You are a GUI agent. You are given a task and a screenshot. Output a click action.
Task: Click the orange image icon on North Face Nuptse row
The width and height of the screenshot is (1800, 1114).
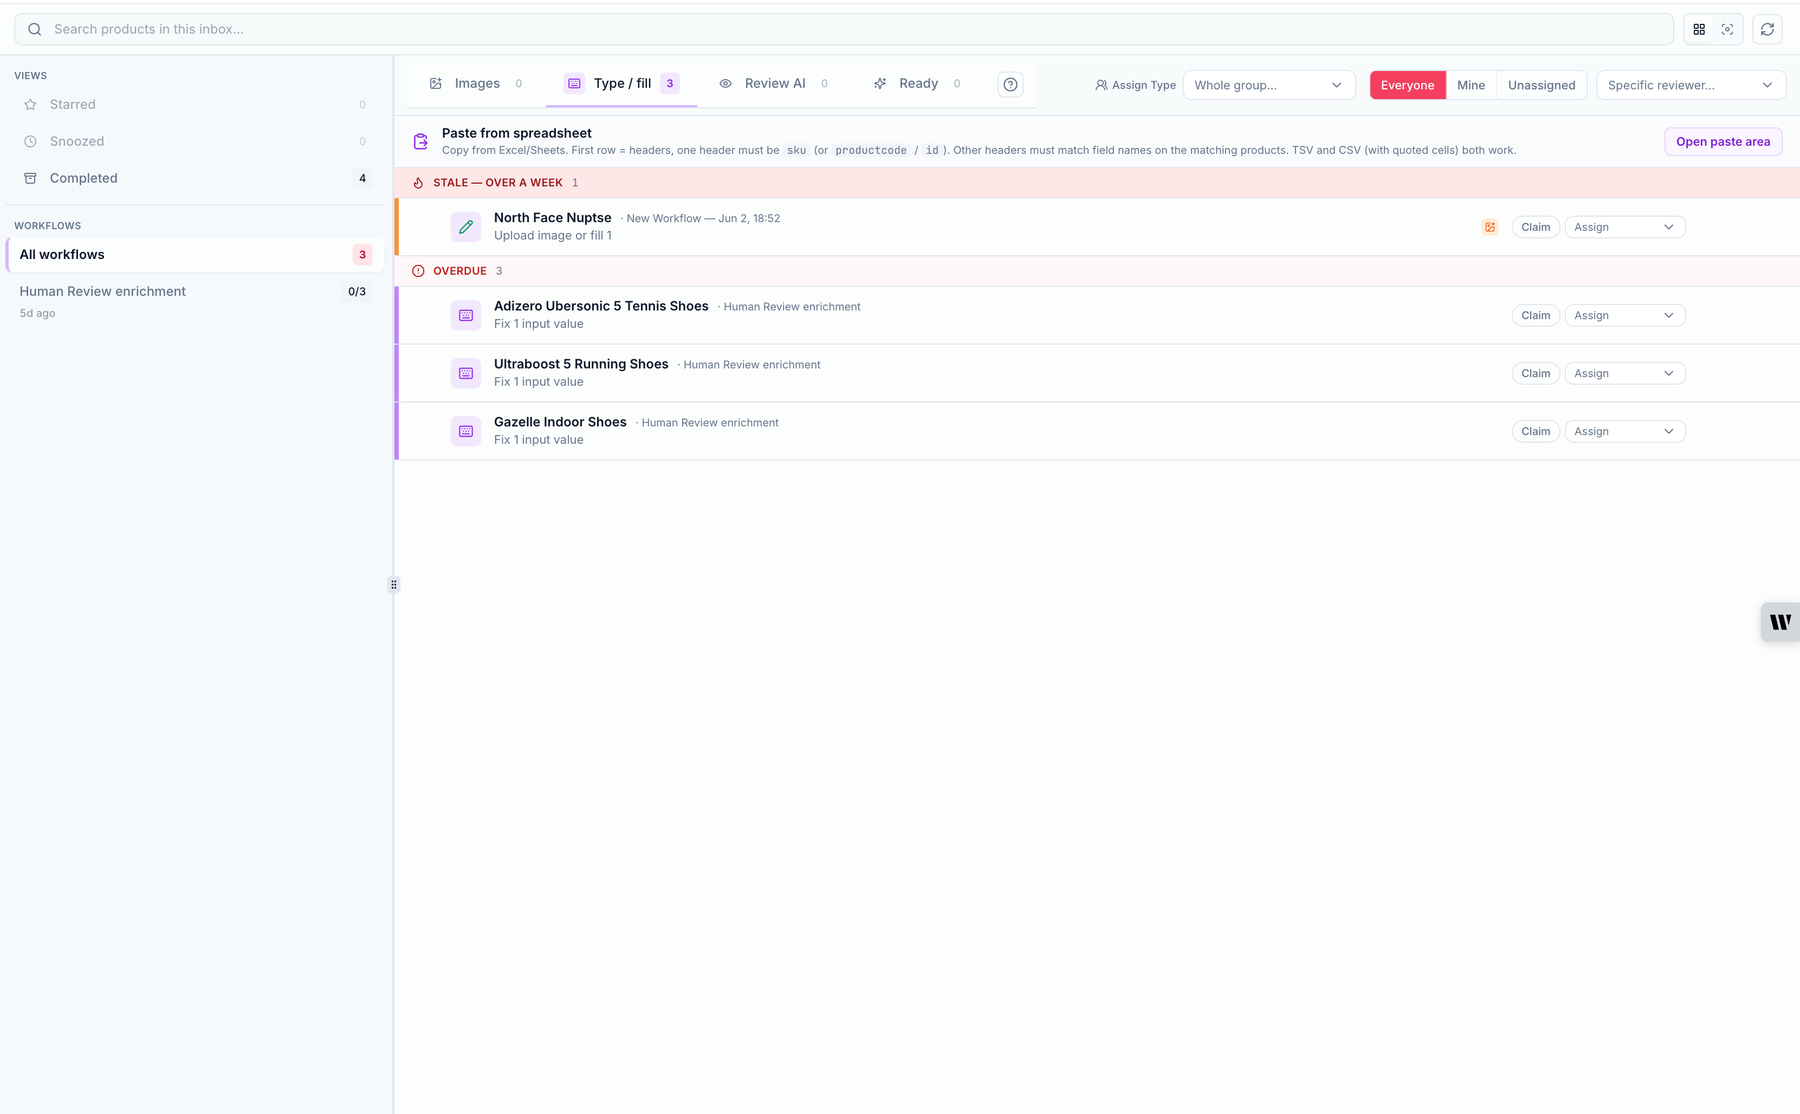pyautogui.click(x=1490, y=227)
